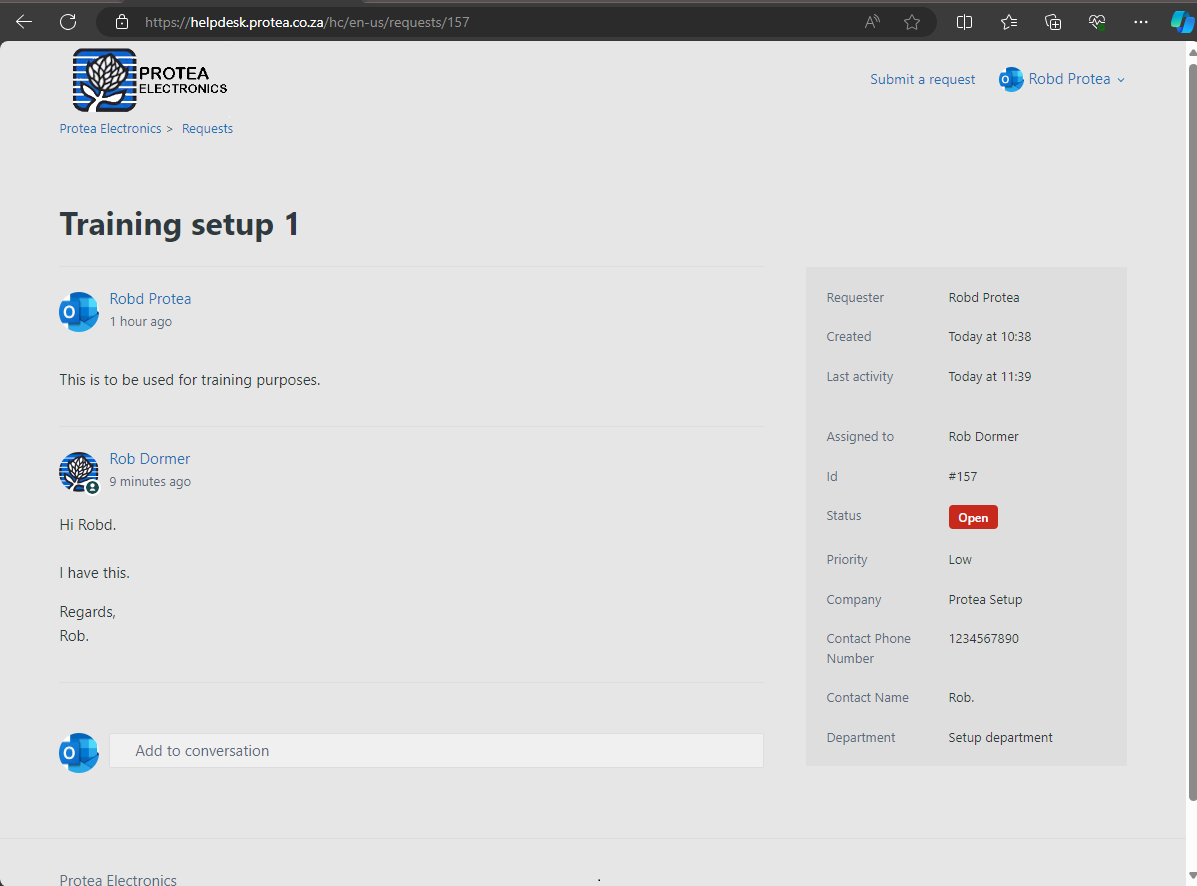Start Read aloud for this page

point(871,21)
